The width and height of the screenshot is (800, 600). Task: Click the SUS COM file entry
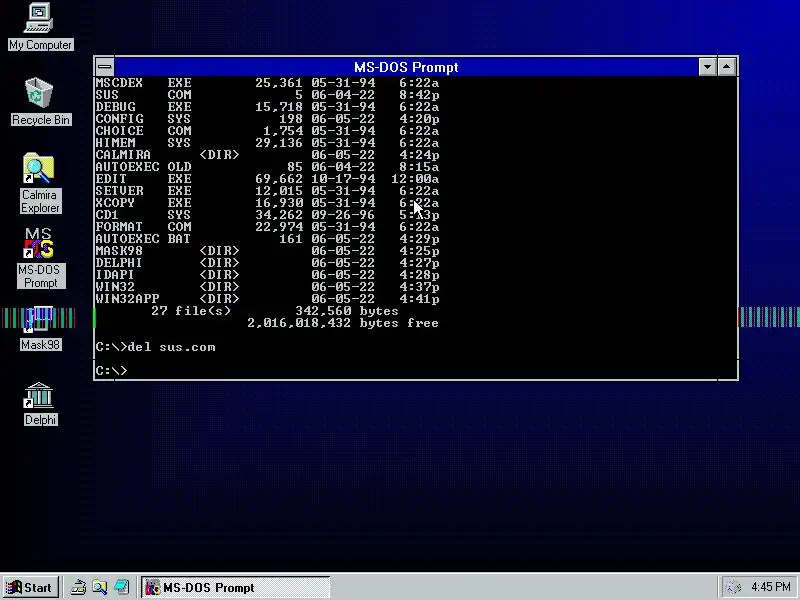click(267, 95)
